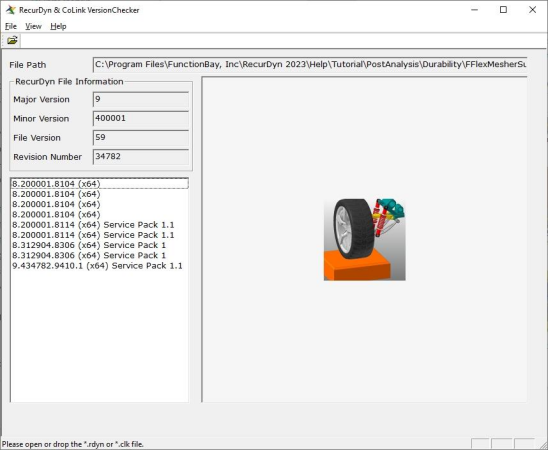Viewport: 549px width, 451px height.
Task: Click the 'RecurDyn File Information' group title
Action: tap(69, 82)
